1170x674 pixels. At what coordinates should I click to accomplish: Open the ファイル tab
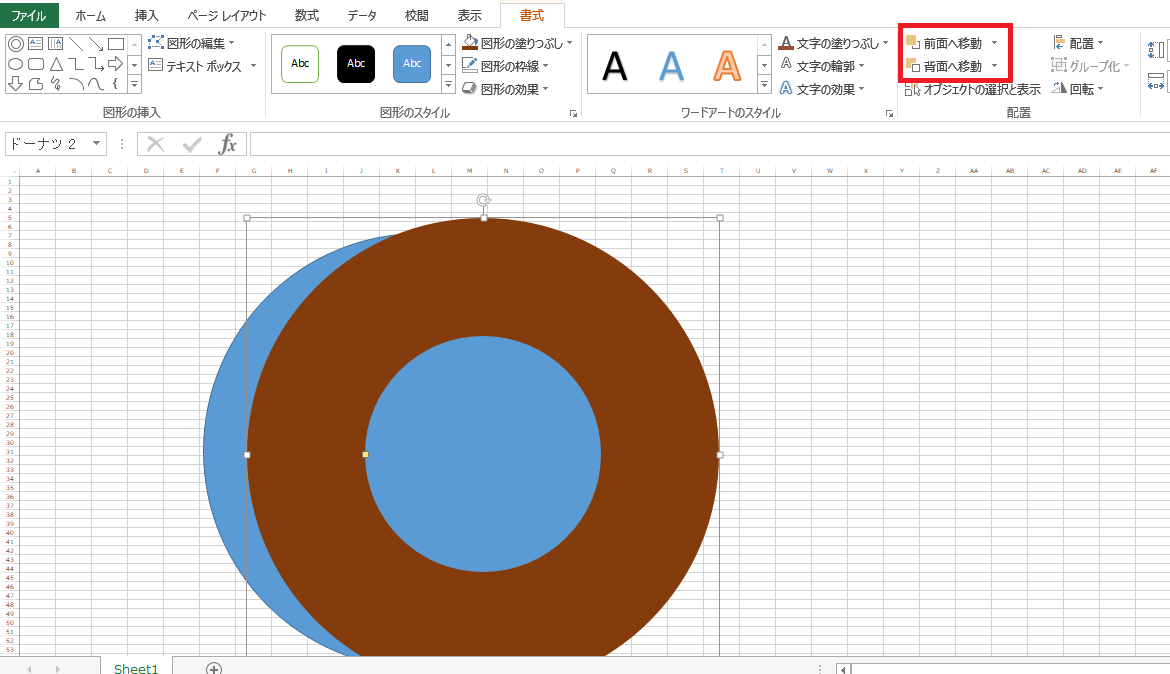pos(29,16)
